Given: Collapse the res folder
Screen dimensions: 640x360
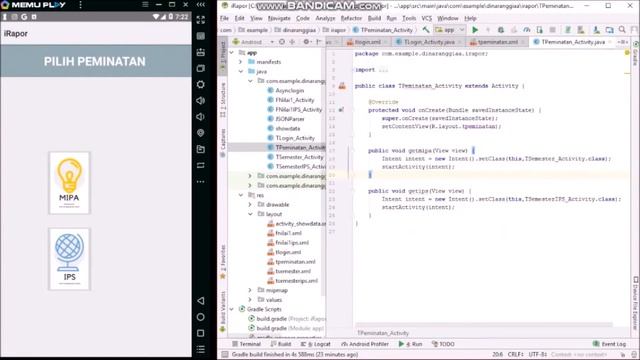Looking at the screenshot, I should [241, 195].
